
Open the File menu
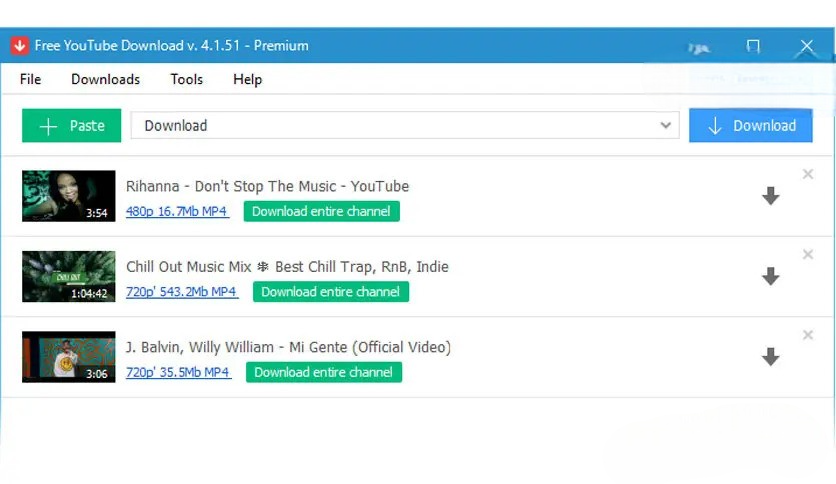click(x=30, y=79)
